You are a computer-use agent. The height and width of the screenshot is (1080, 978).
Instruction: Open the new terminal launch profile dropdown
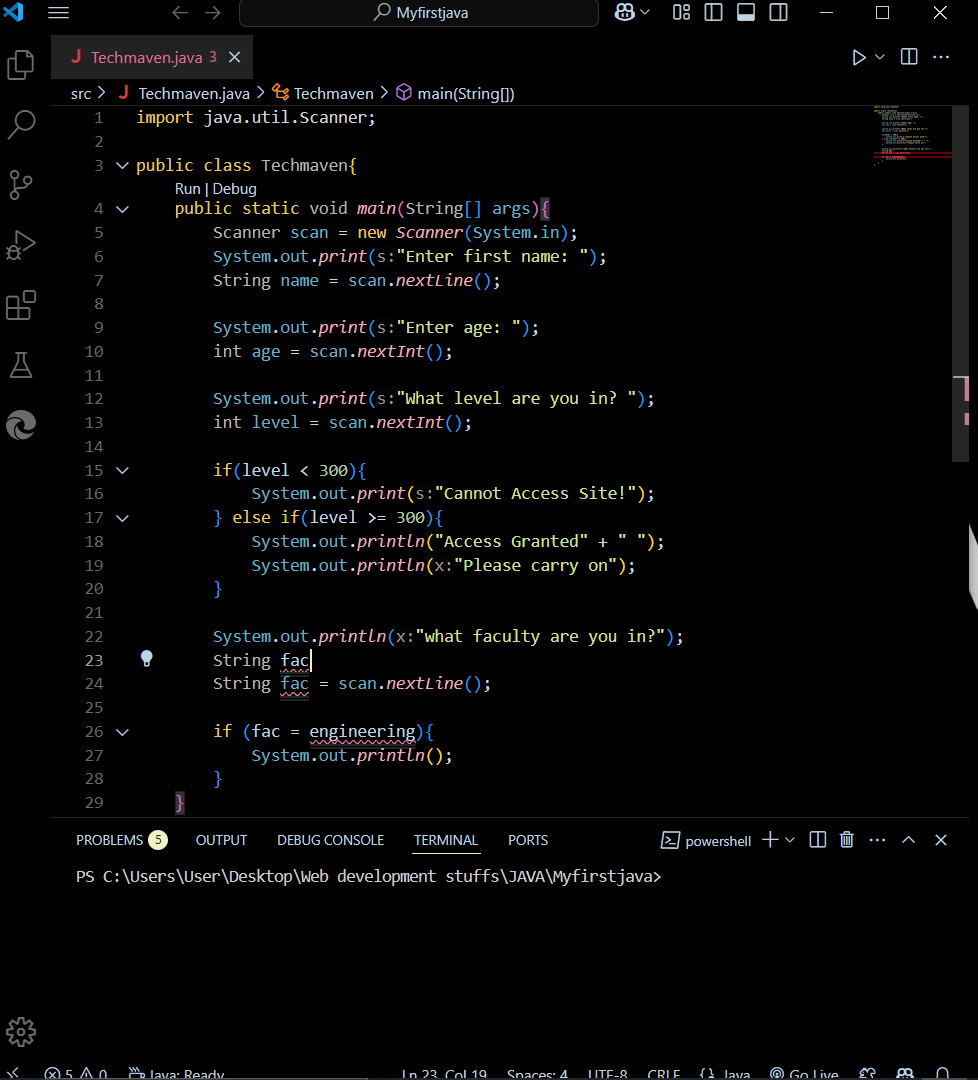[x=790, y=840]
